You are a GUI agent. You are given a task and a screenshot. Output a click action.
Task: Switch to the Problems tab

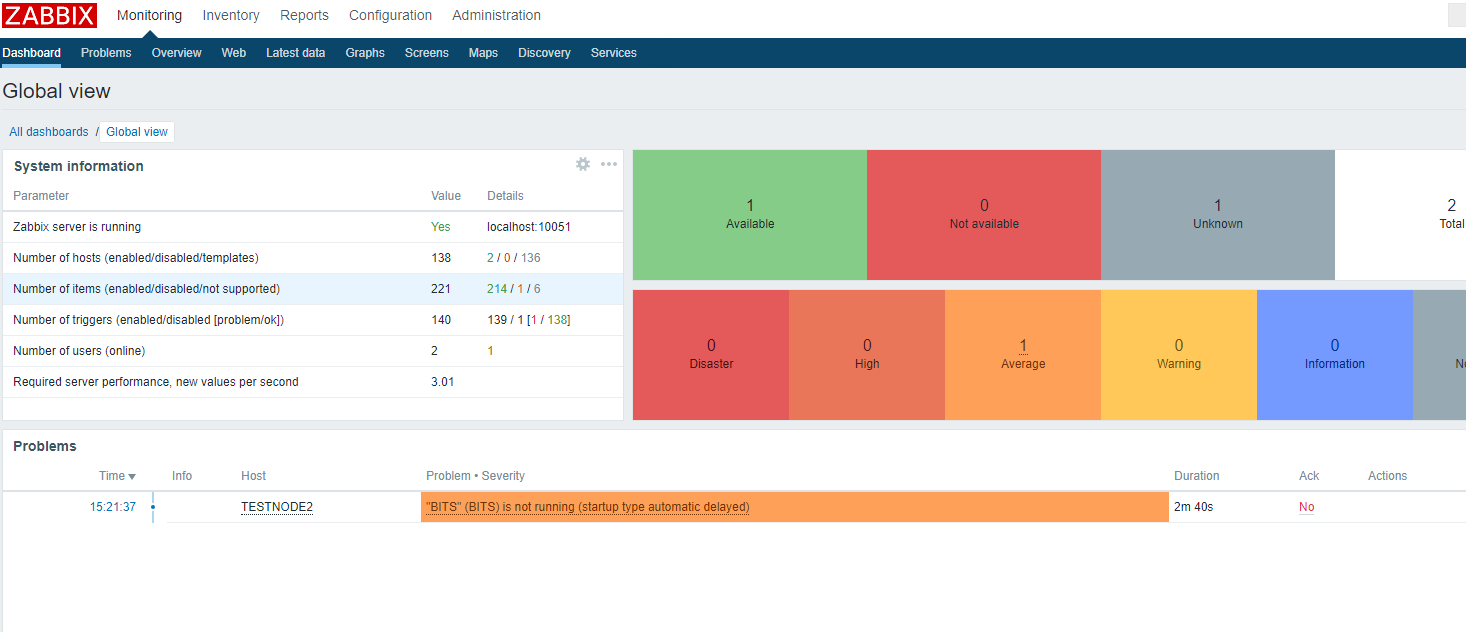click(x=106, y=53)
